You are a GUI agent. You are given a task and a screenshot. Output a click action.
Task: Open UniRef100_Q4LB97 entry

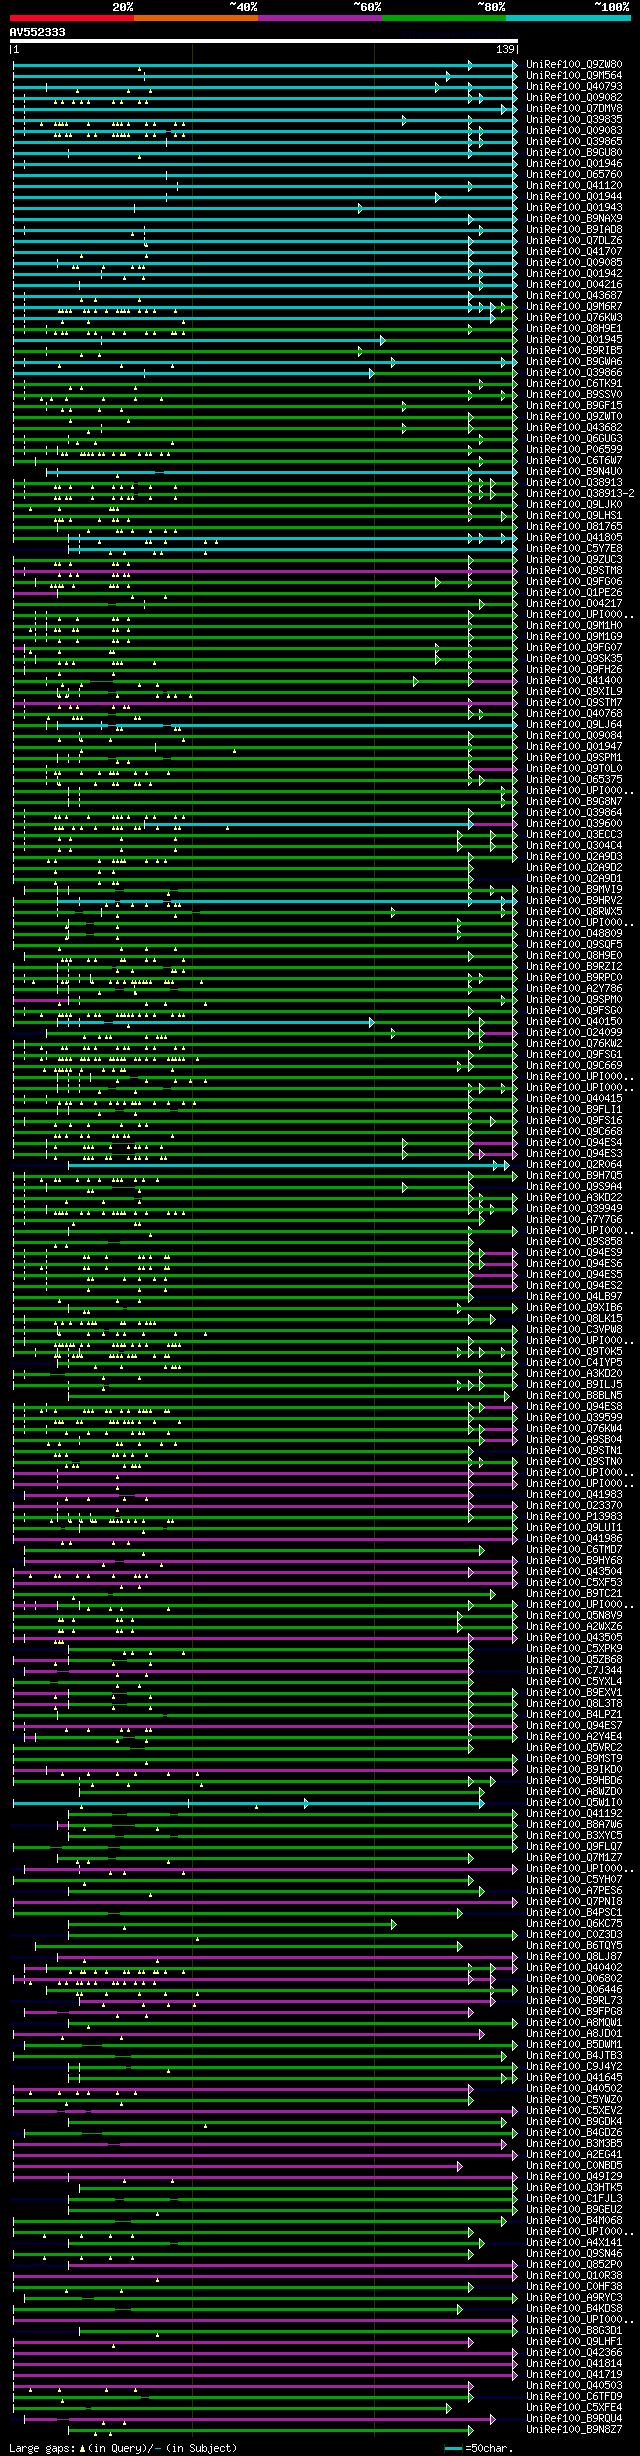pyautogui.click(x=574, y=1297)
